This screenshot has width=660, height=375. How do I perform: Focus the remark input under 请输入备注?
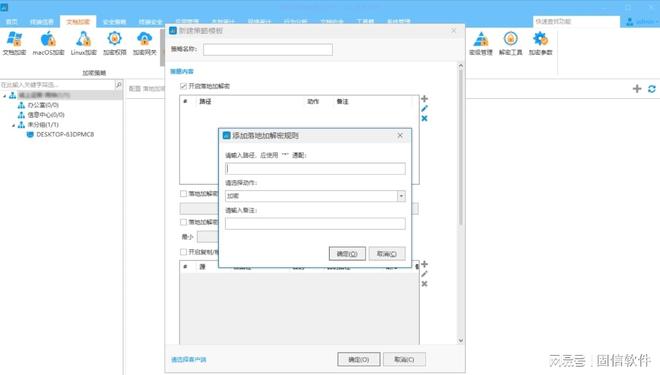point(315,223)
